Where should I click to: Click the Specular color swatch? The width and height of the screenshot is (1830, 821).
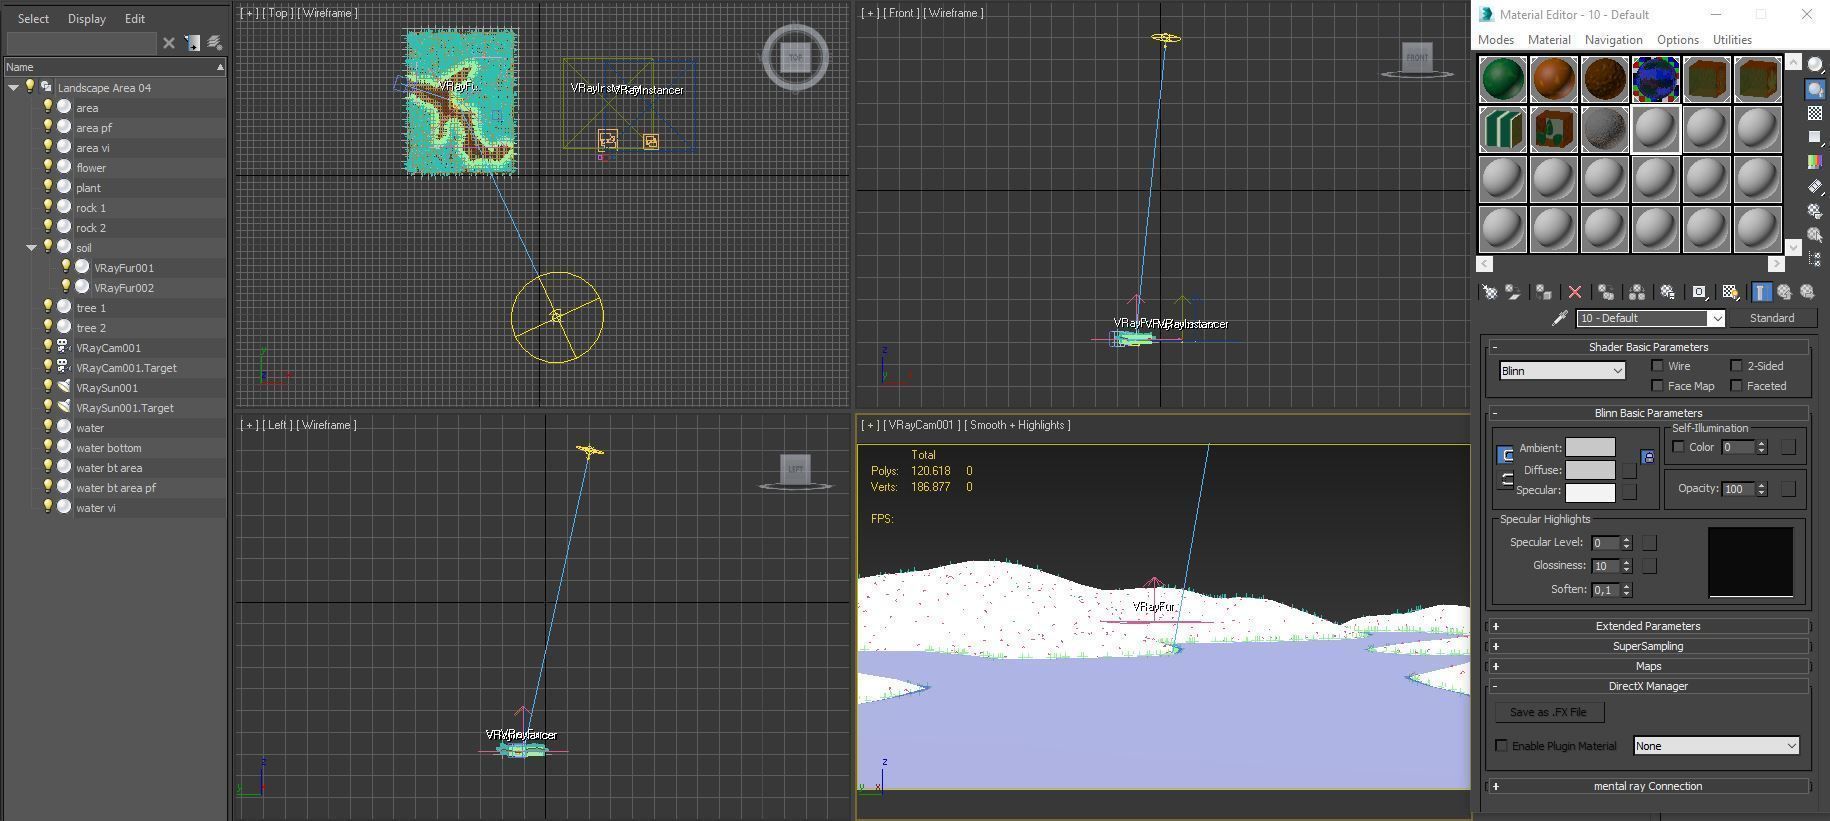(1590, 491)
